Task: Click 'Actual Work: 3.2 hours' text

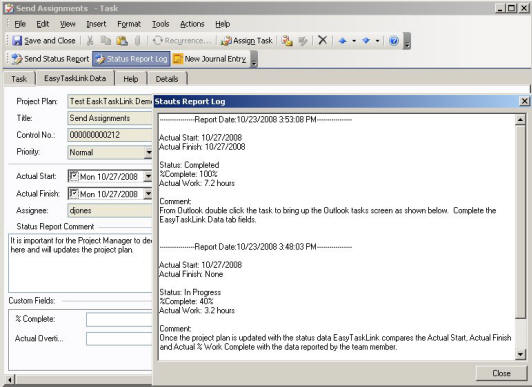Action: pos(197,310)
